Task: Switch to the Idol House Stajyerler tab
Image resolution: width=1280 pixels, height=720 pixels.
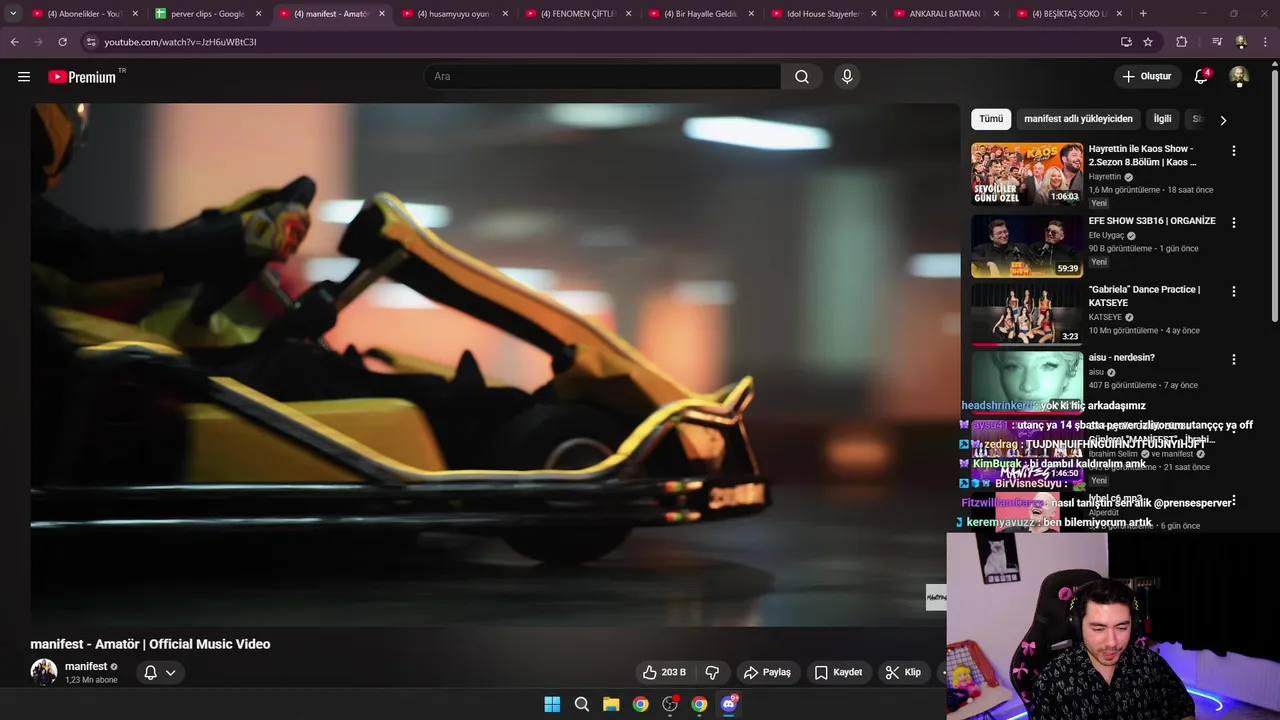Action: [824, 14]
